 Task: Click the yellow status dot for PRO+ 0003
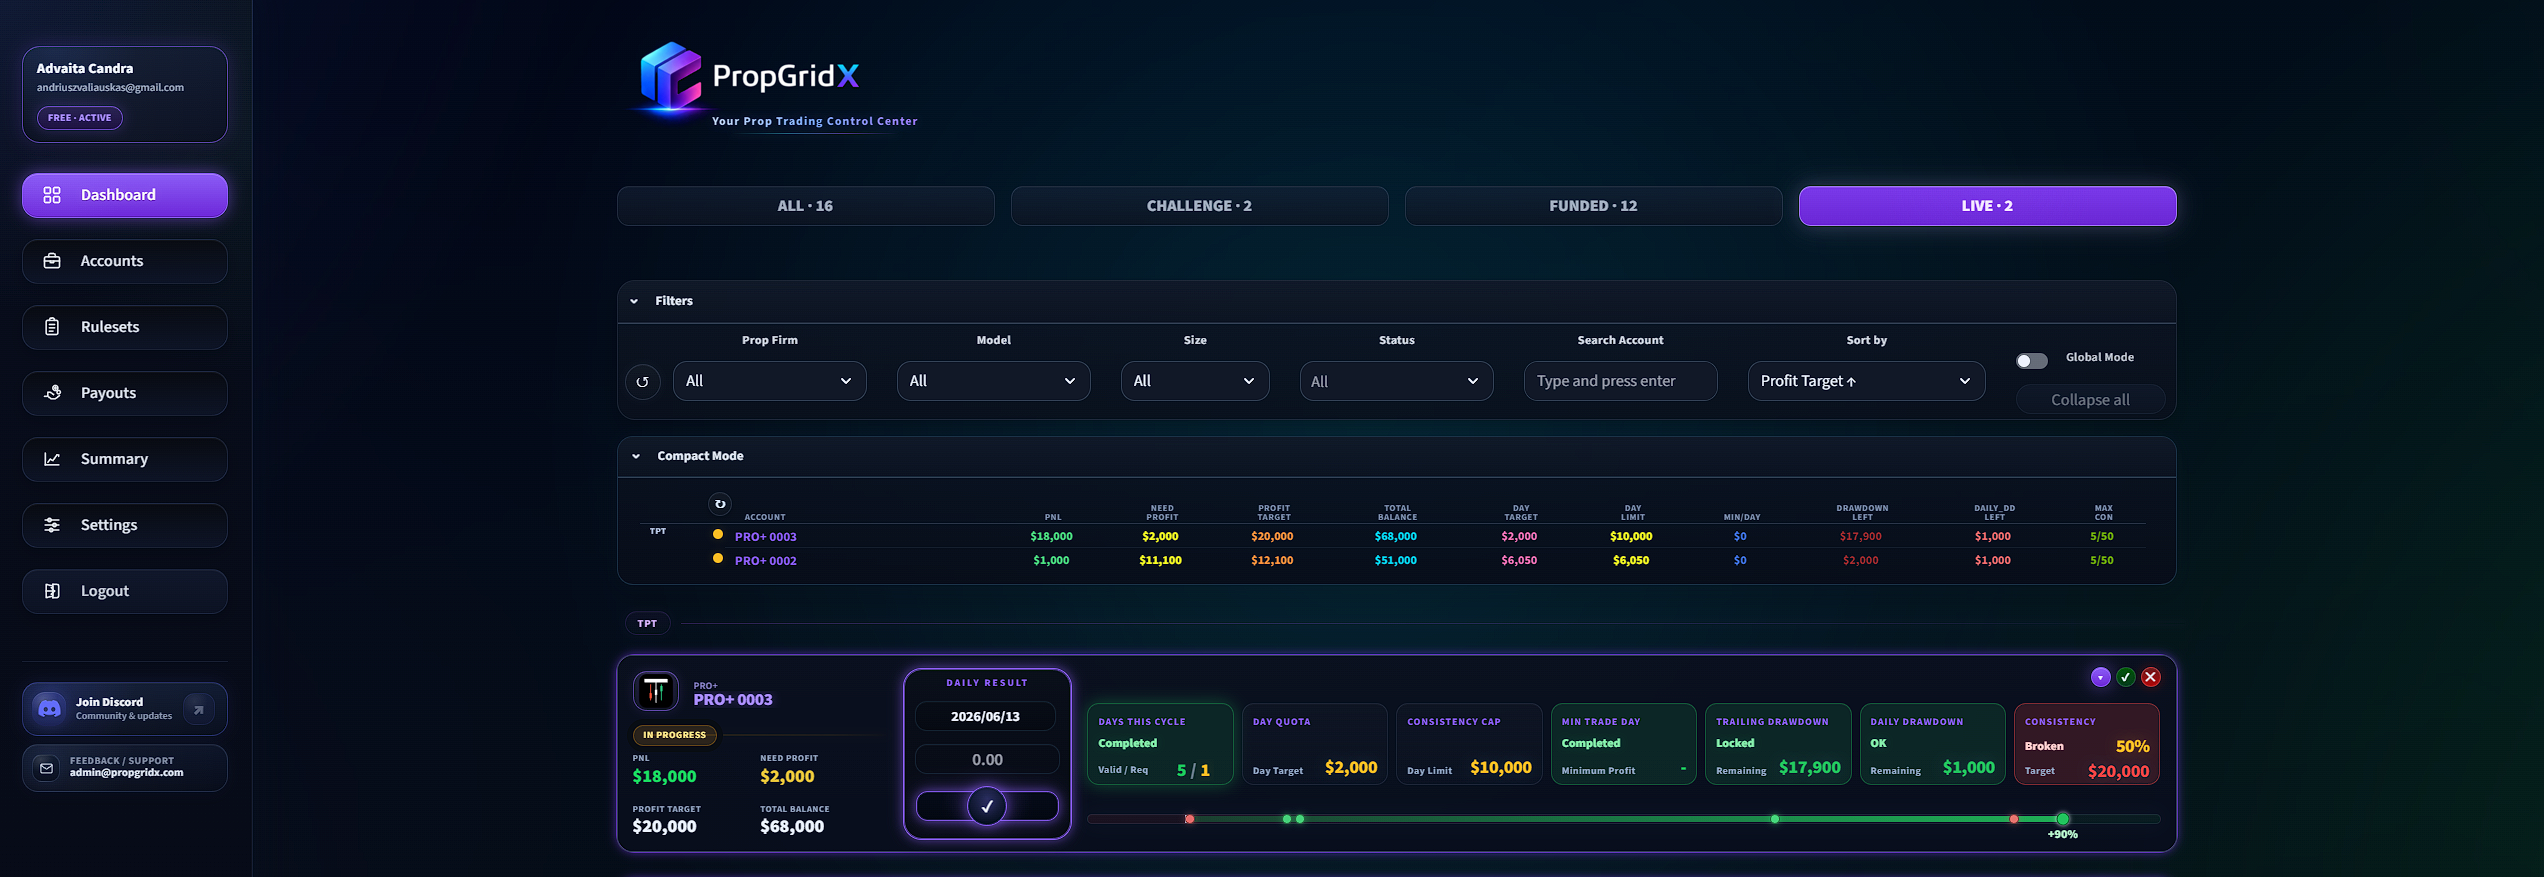pos(718,535)
